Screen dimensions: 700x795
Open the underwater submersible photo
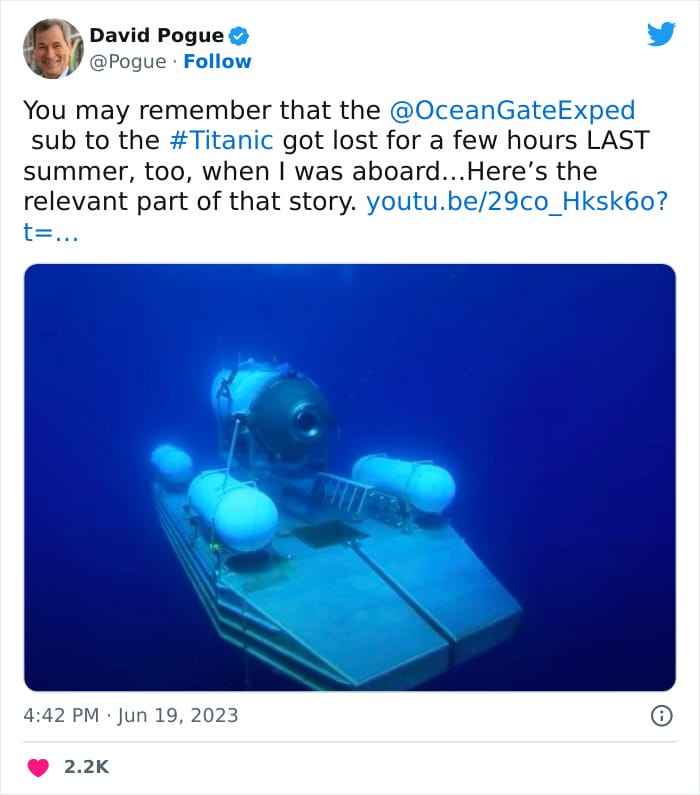pyautogui.click(x=350, y=477)
